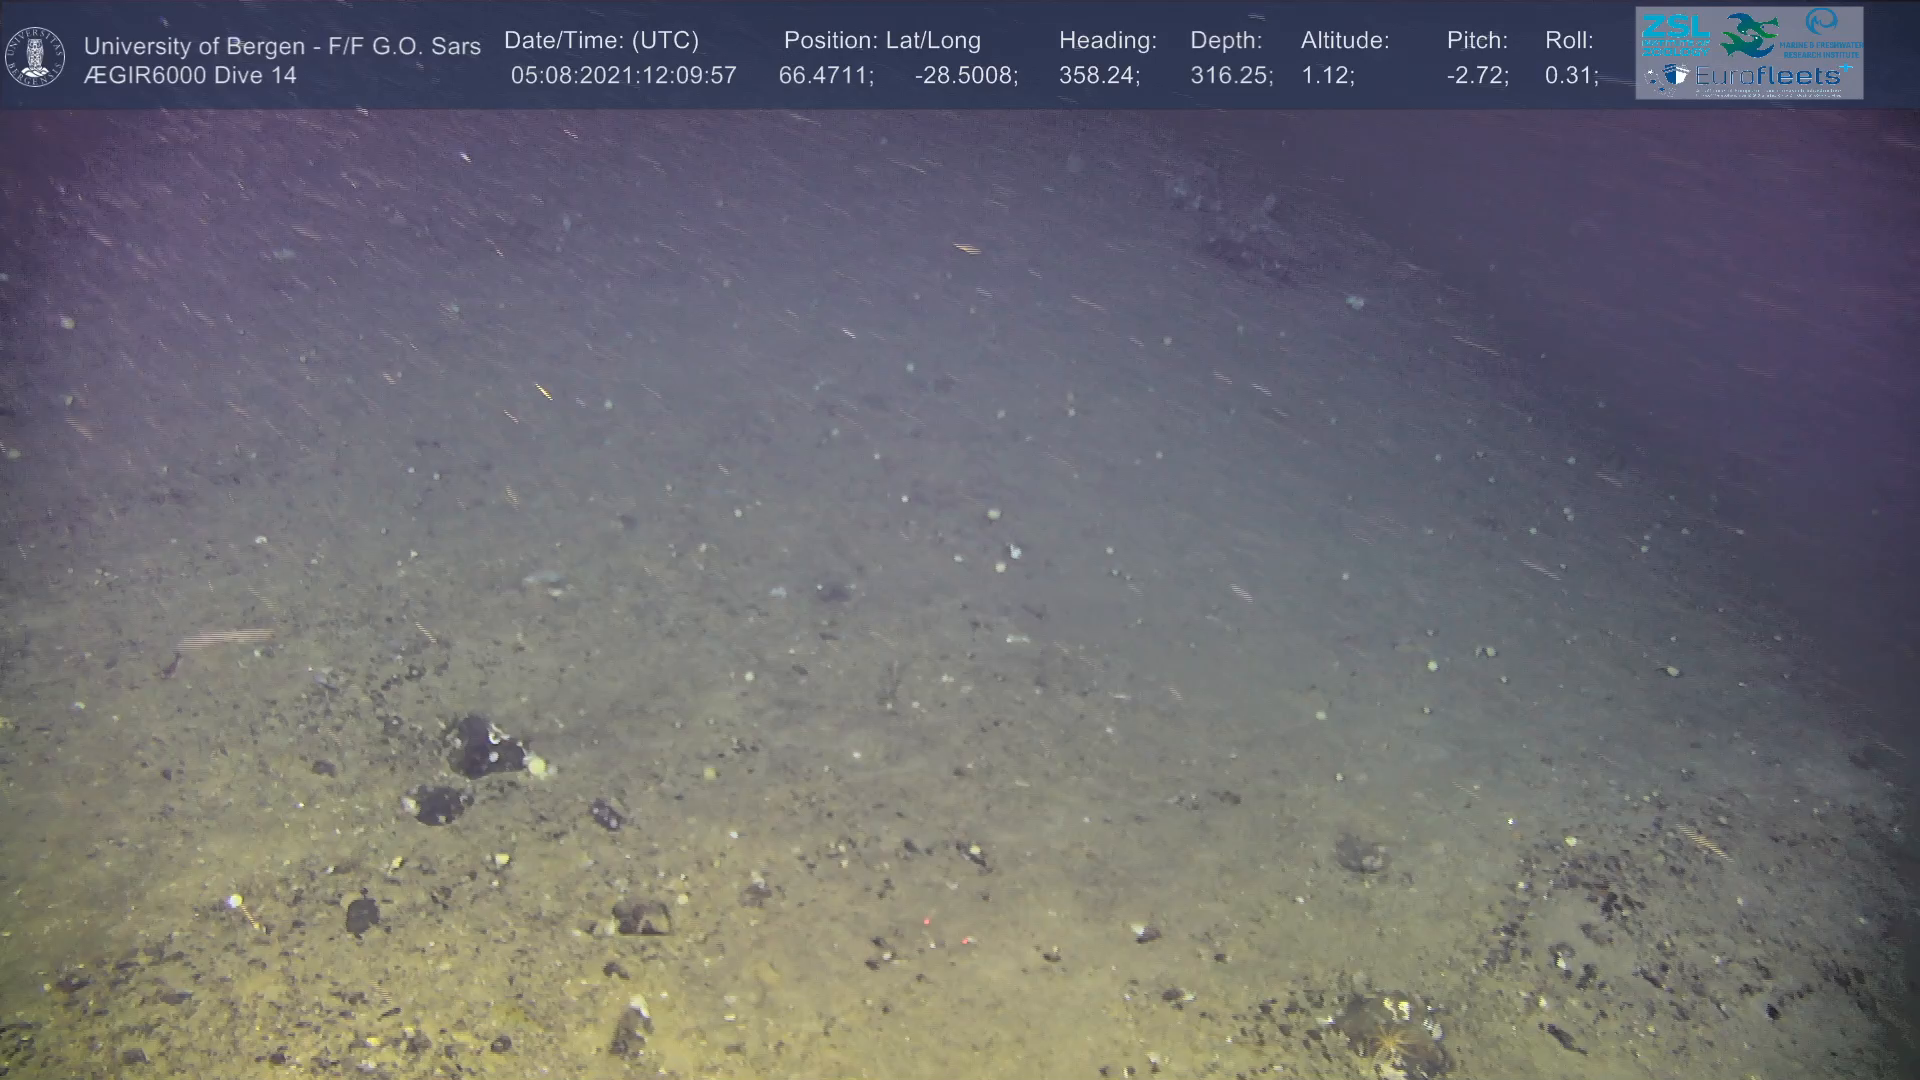The width and height of the screenshot is (1920, 1080).
Task: Click the Pitch value -2.72
Action: 1477,76
